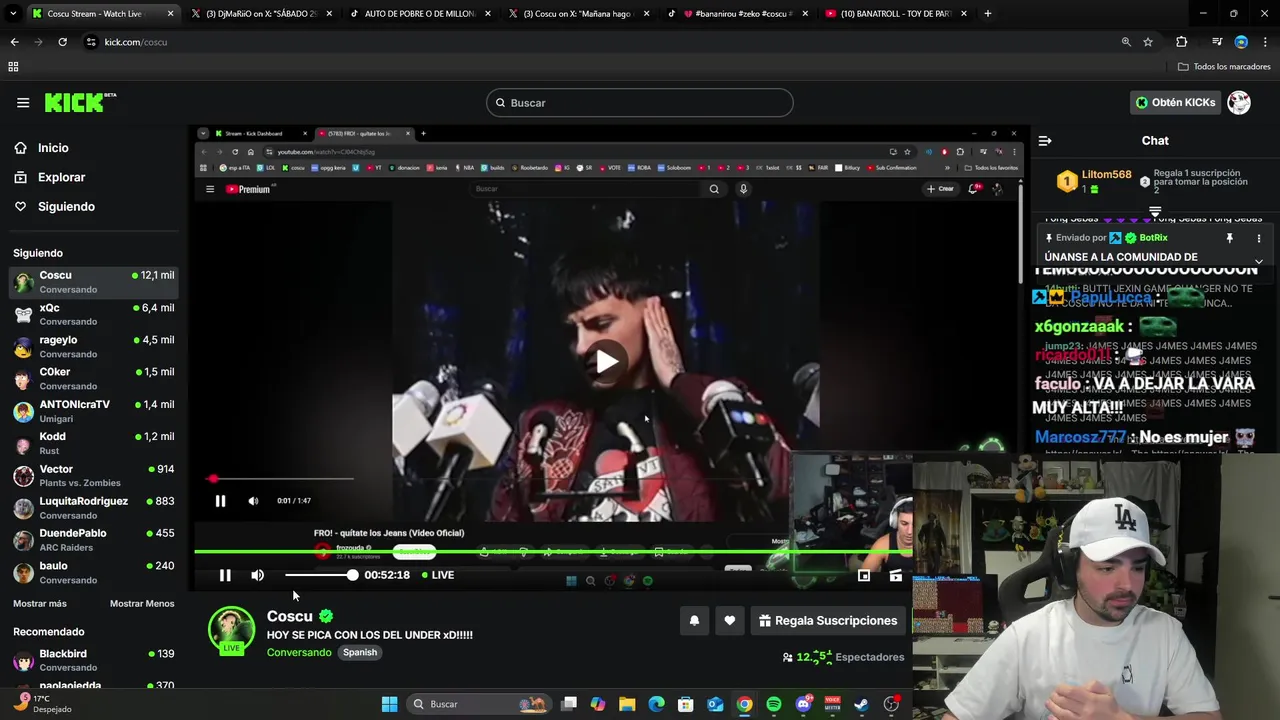Go to the Kick logo home

coord(80,102)
